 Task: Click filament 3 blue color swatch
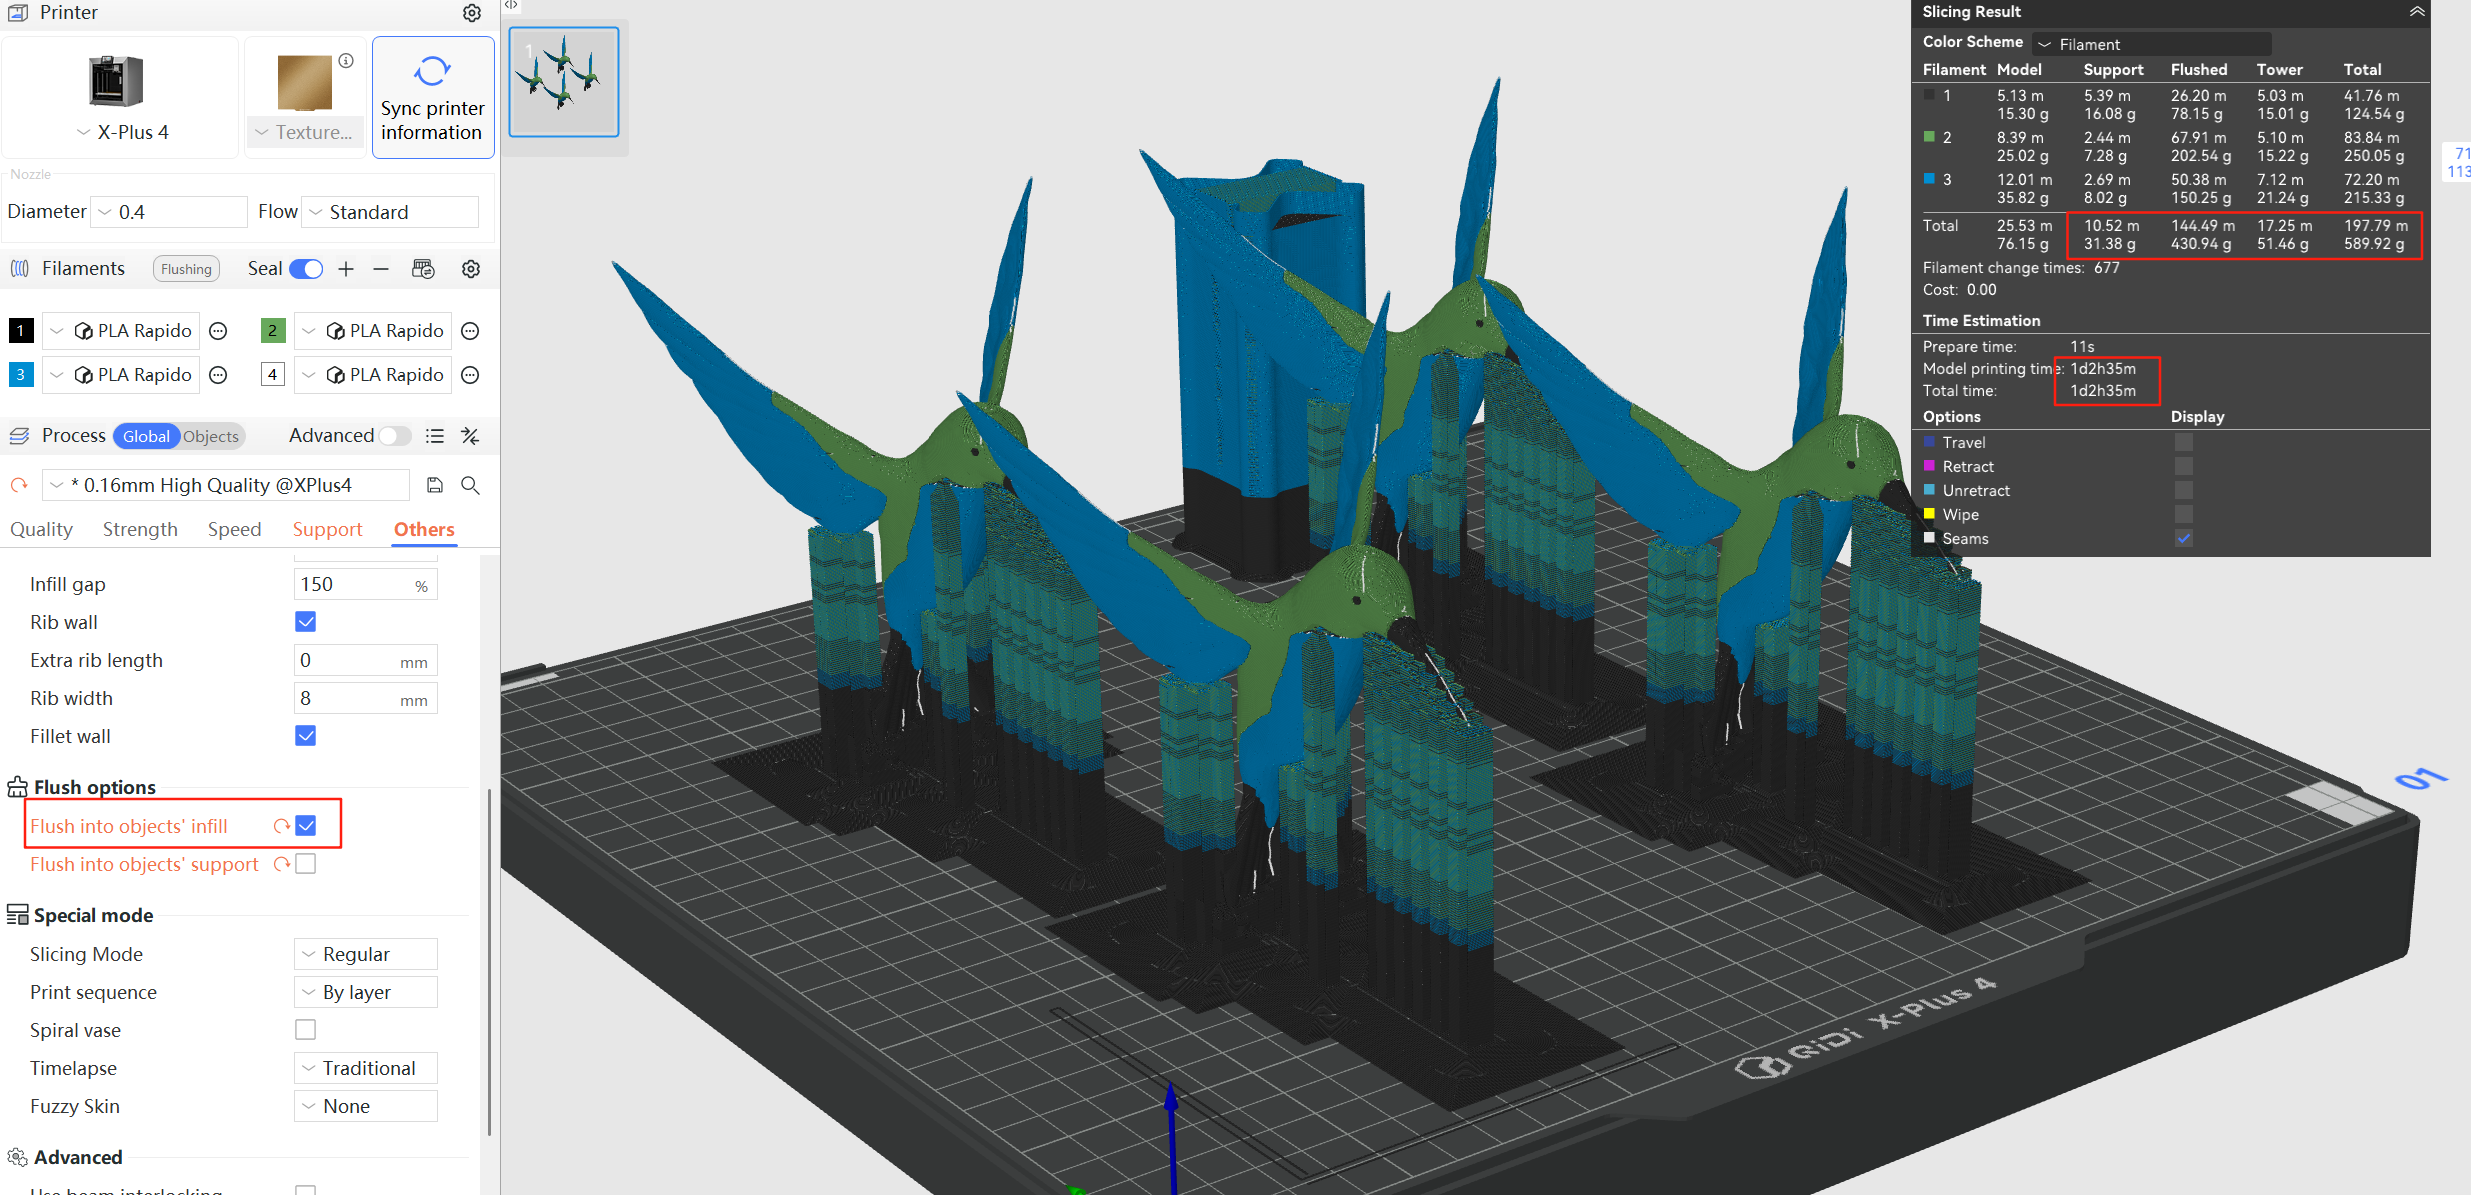21,375
